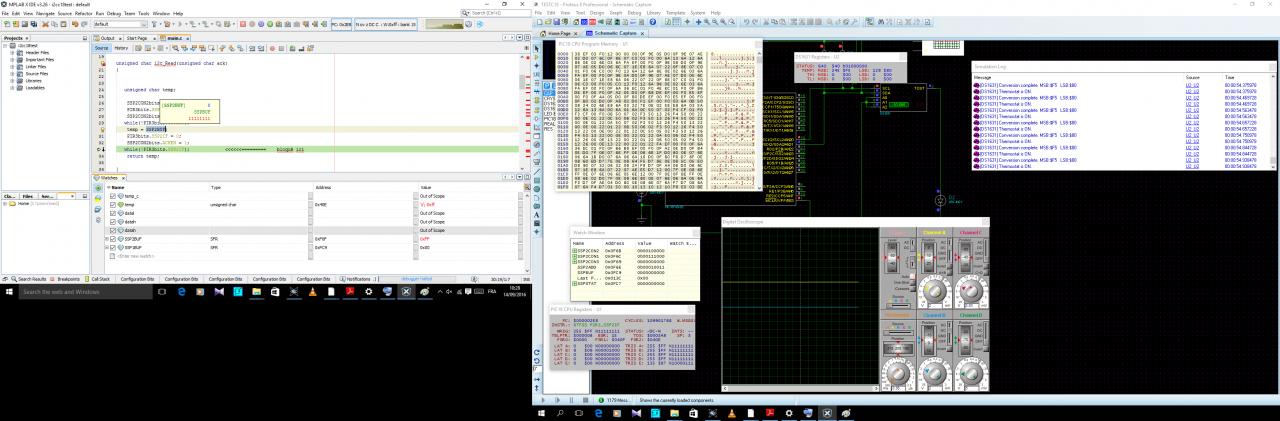Viewport: 1280px width, 421px height.
Task: Expand the Header Files tree node
Action: 13,52
